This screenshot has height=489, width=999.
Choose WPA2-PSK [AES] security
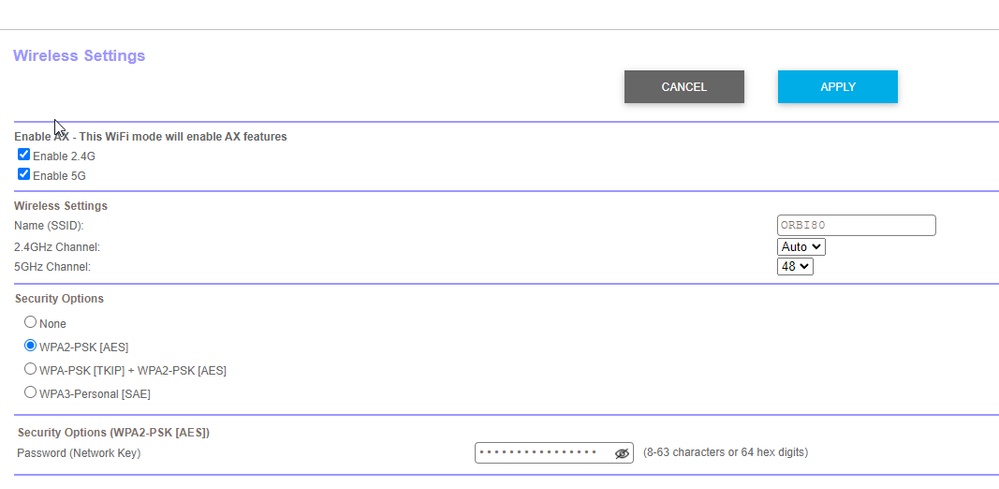(30, 346)
